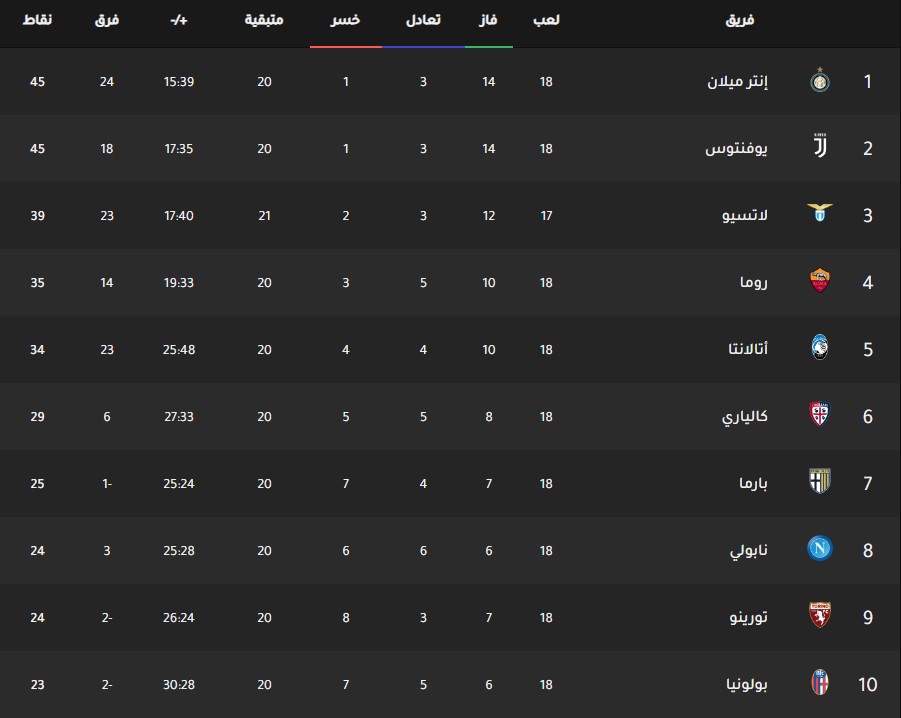Click the Parma club crest
Image resolution: width=901 pixels, height=718 pixels.
point(820,483)
